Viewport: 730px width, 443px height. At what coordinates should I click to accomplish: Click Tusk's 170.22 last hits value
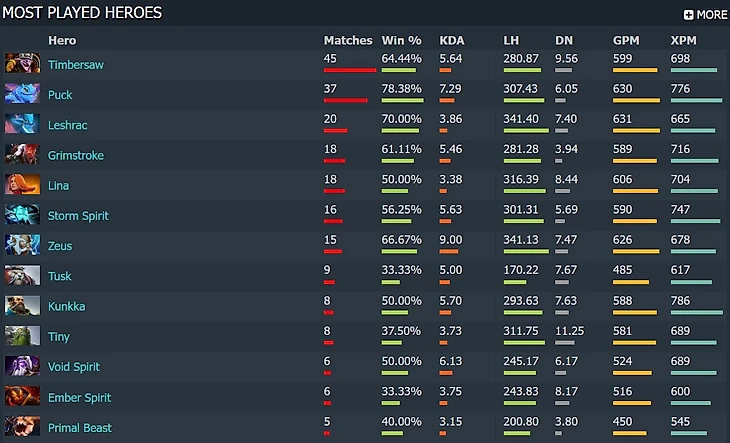[x=521, y=270]
